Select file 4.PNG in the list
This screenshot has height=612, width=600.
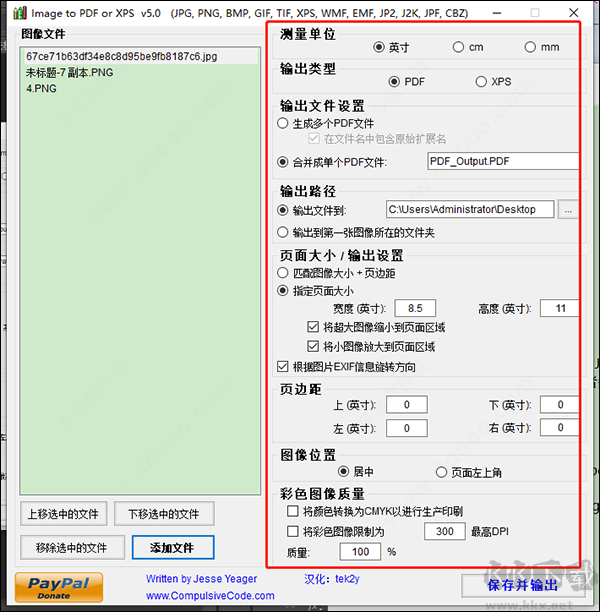(141, 89)
